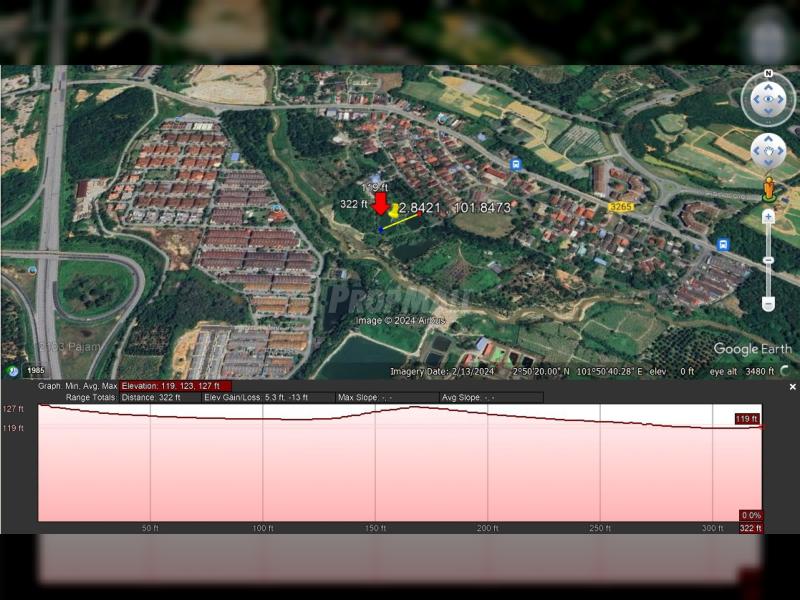
Task: Click the zoom slider handle
Action: tap(768, 260)
